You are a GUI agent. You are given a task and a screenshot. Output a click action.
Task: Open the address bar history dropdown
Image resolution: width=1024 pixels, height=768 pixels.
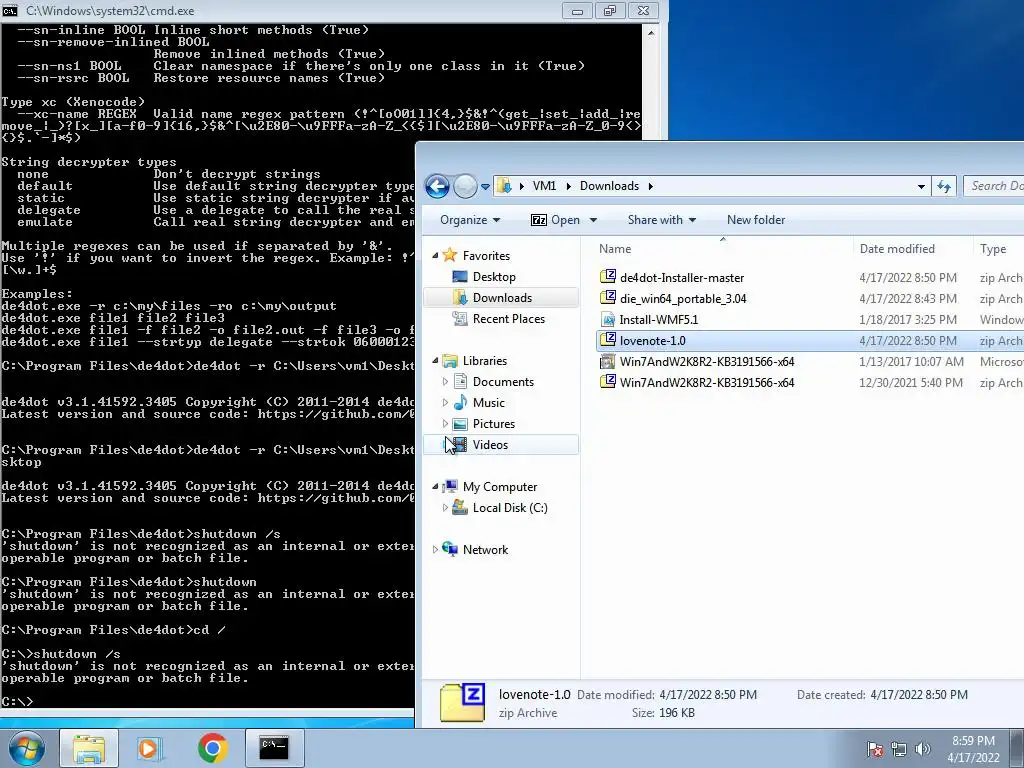pyautogui.click(x=921, y=186)
